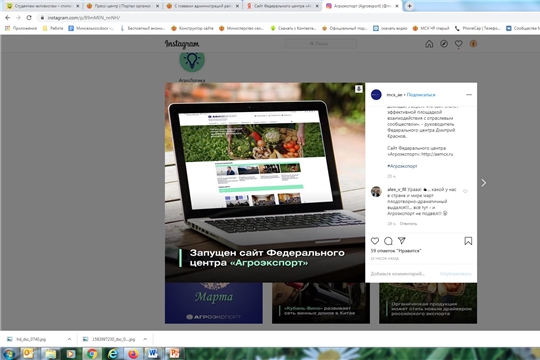Open the Explore compass icon
The height and width of the screenshot is (360, 540).
[444, 44]
